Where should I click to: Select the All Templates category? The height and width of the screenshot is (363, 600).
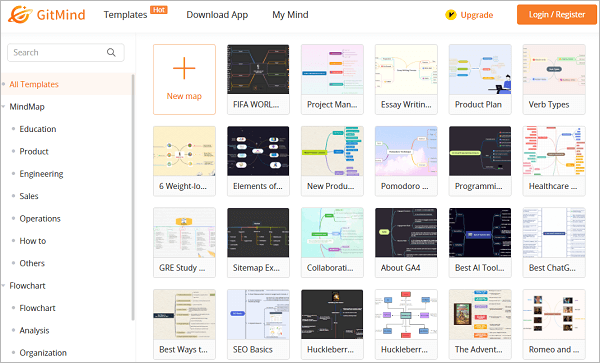tap(34, 85)
